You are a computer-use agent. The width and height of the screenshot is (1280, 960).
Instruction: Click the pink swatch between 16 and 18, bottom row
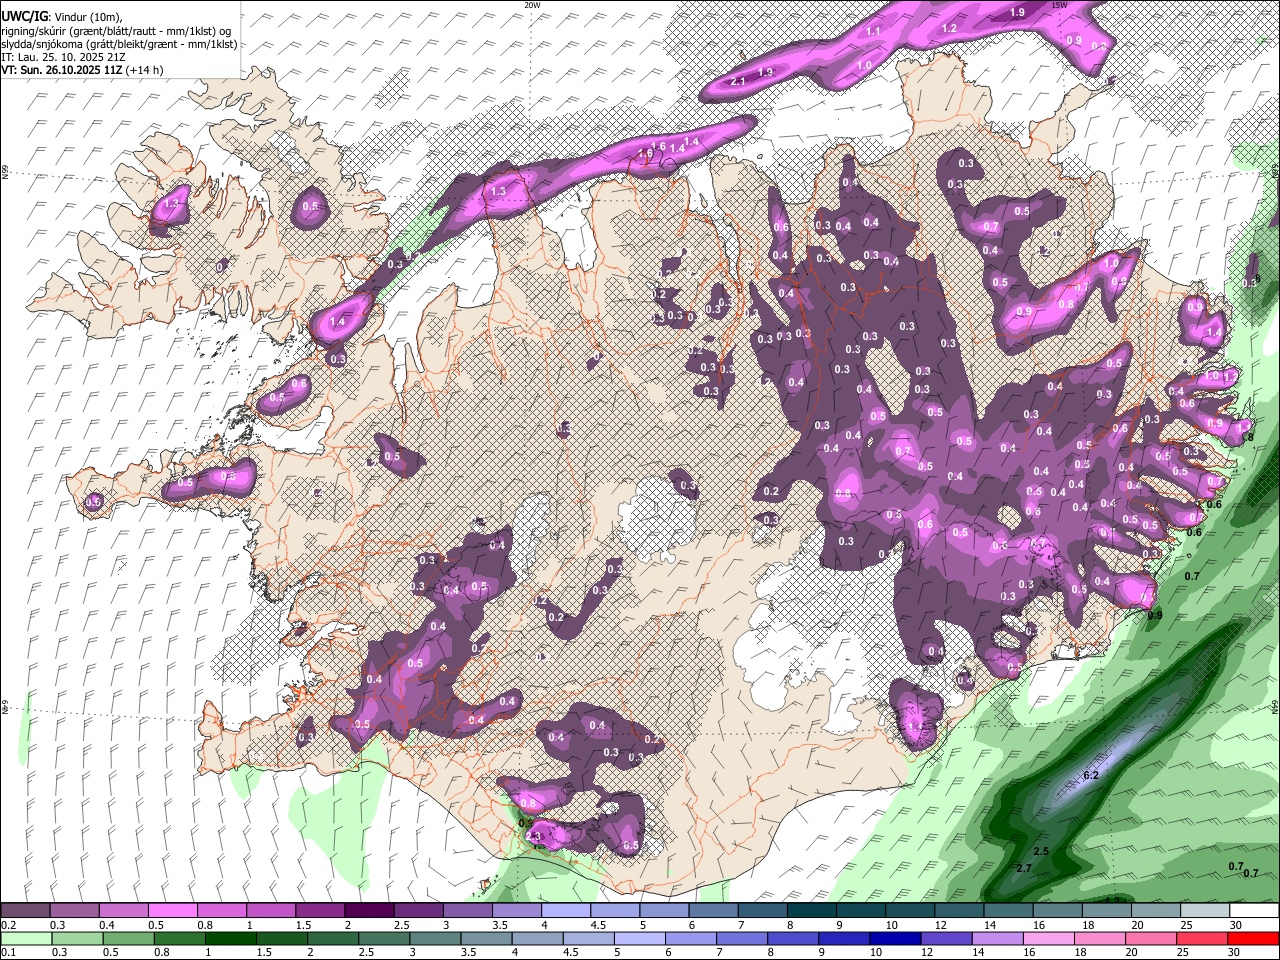(x=1047, y=938)
